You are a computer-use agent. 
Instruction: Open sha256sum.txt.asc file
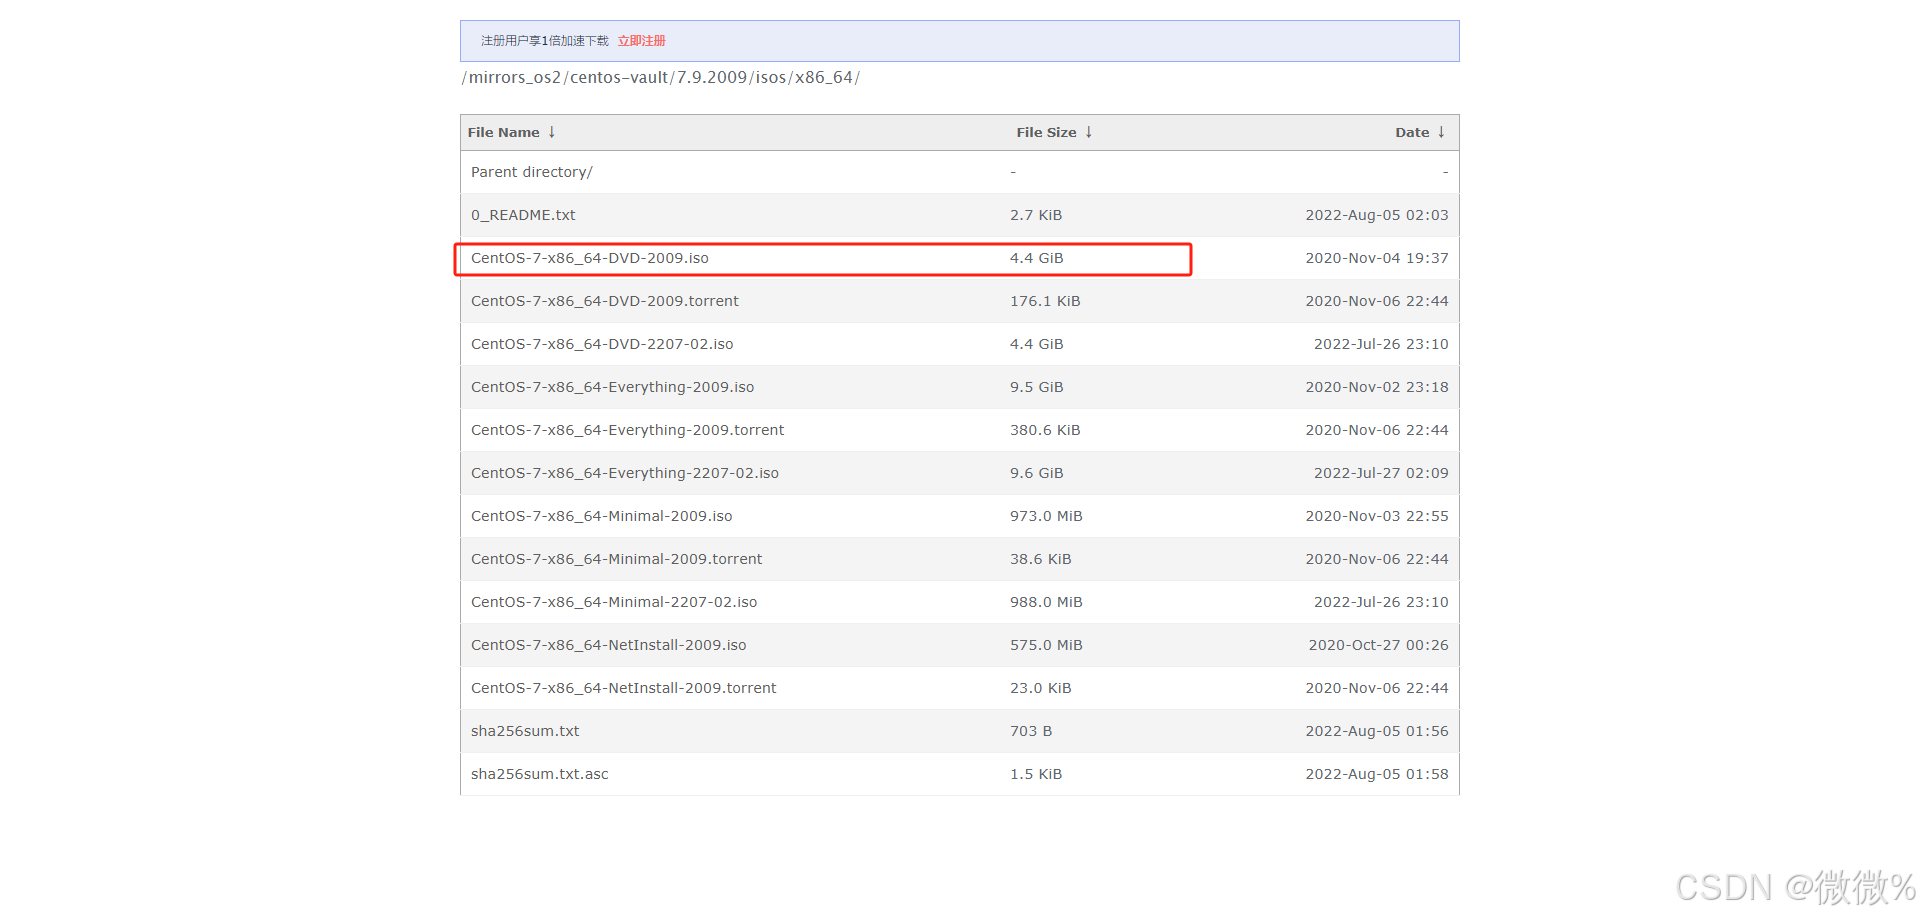click(539, 774)
